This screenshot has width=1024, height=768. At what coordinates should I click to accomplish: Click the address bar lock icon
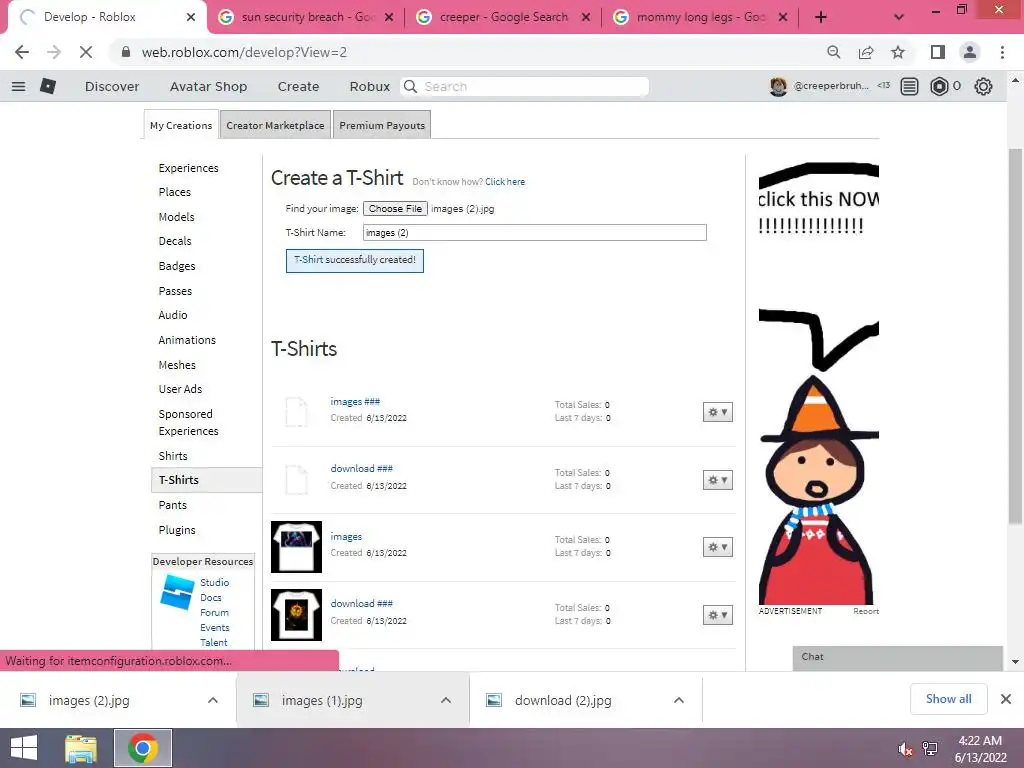click(x=126, y=52)
